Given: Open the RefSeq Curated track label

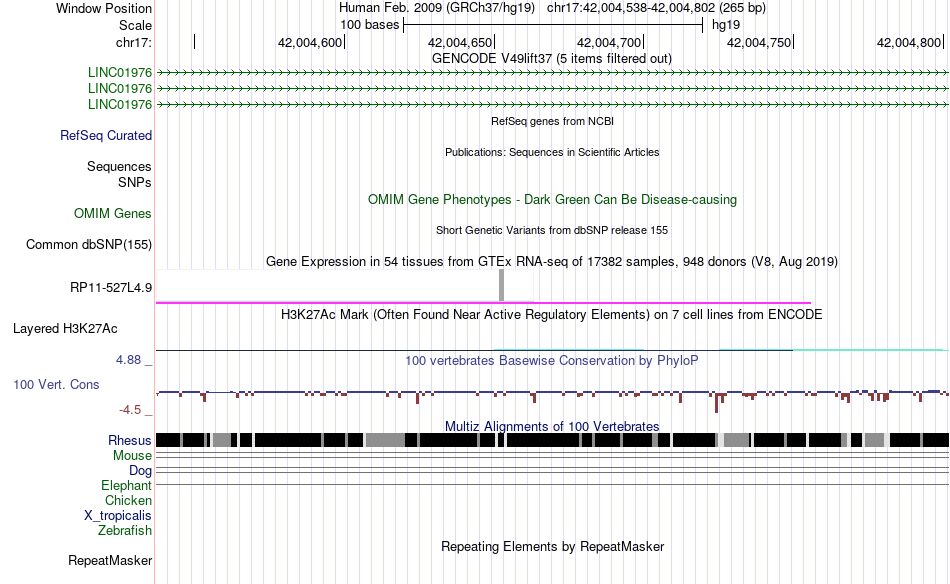Looking at the screenshot, I should (x=105, y=136).
